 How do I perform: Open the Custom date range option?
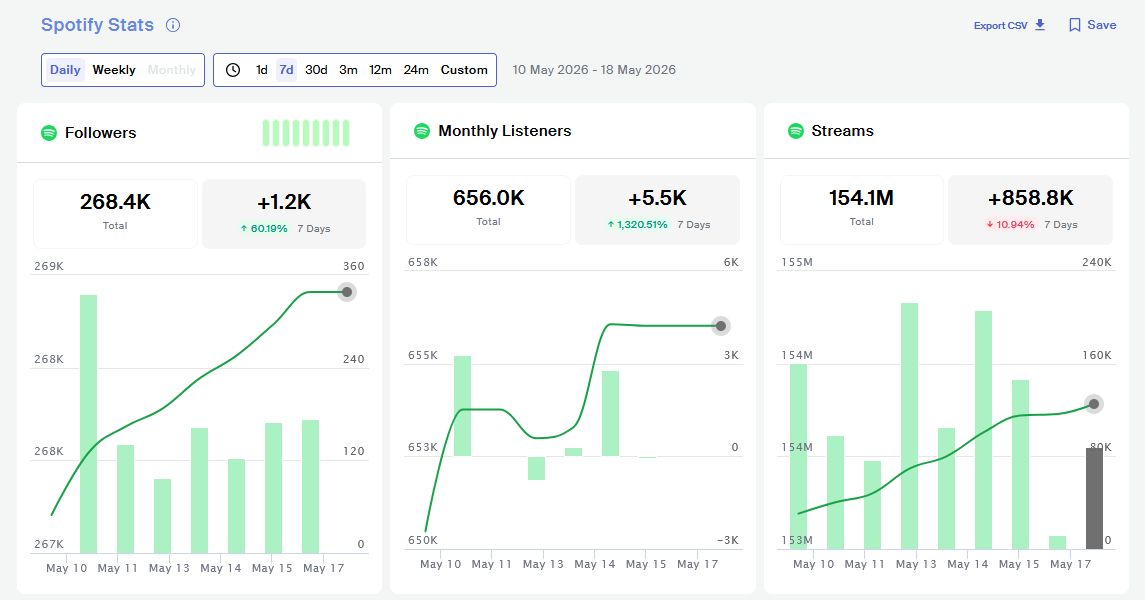[x=464, y=70]
